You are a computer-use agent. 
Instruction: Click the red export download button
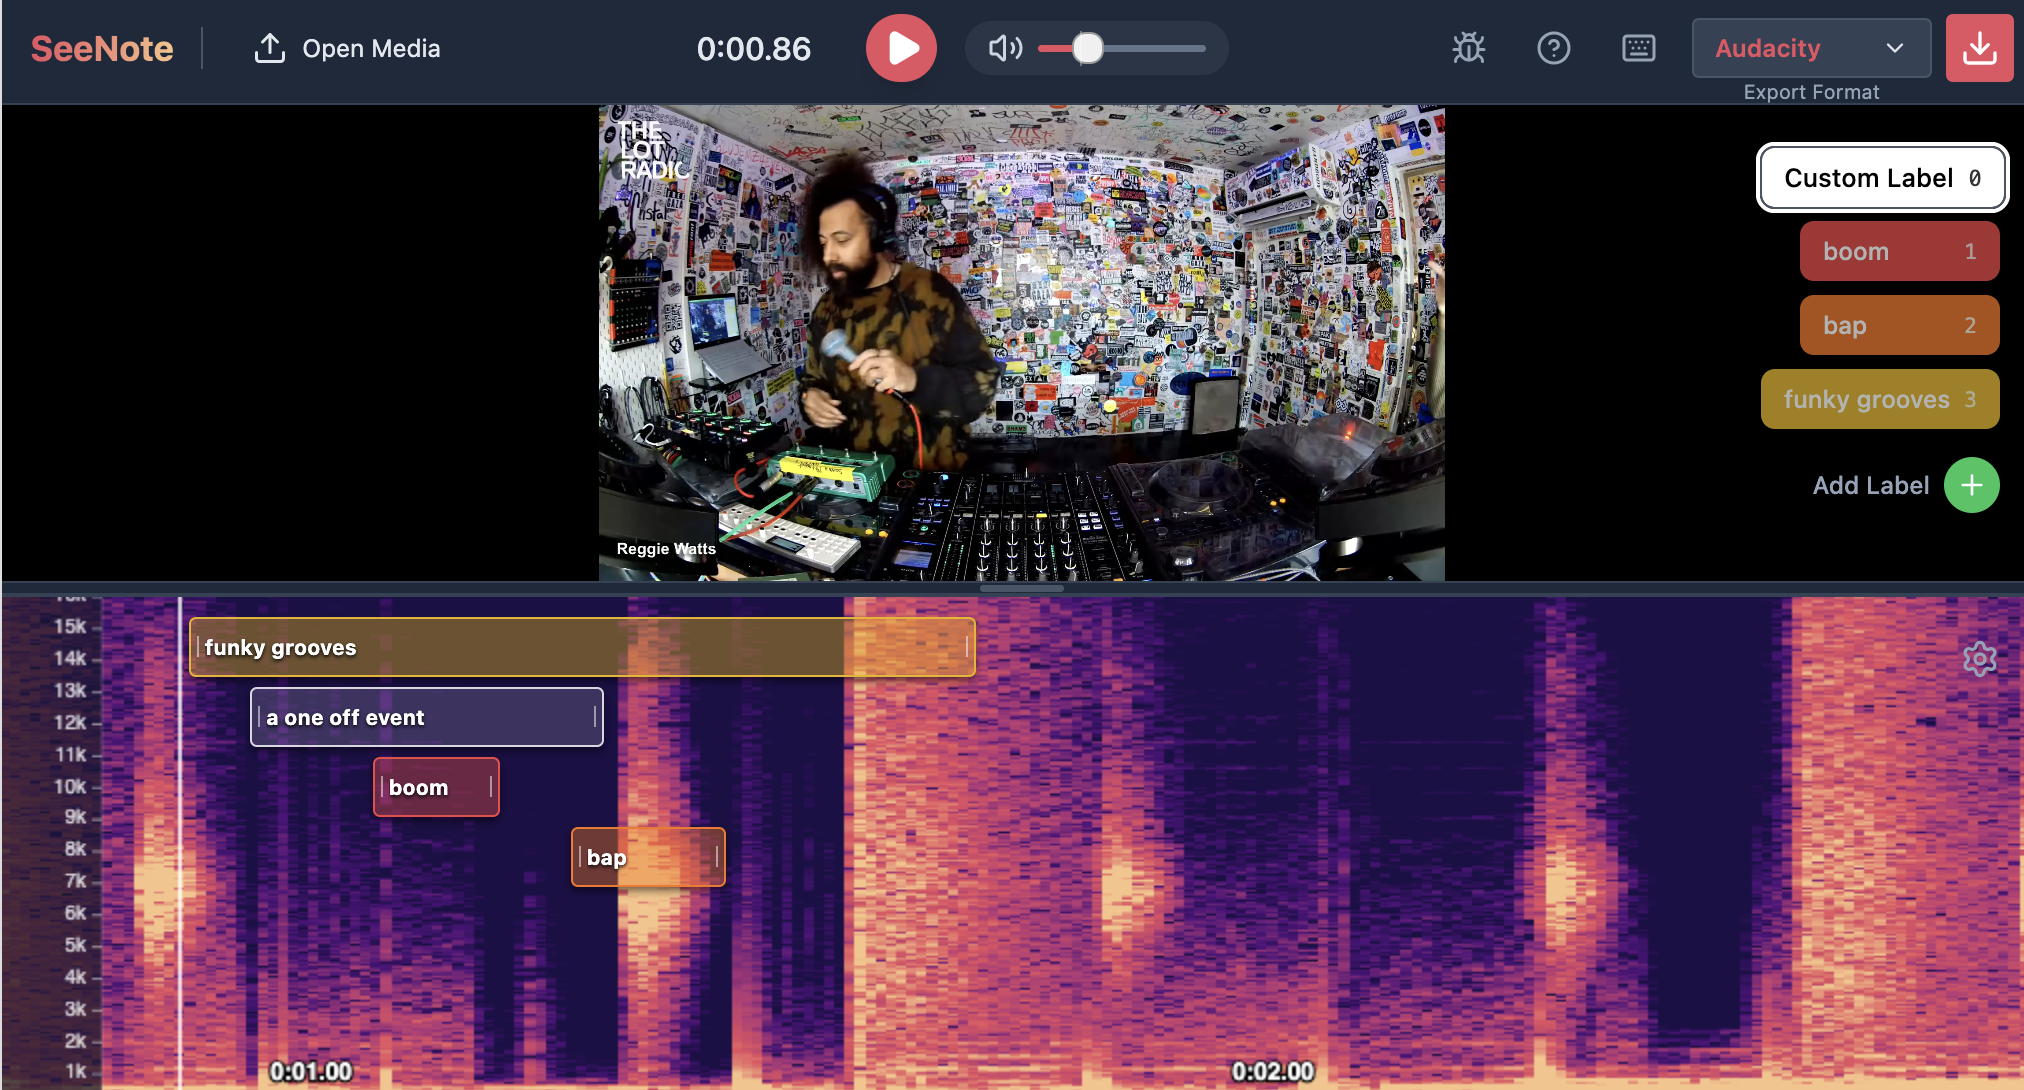[1979, 48]
